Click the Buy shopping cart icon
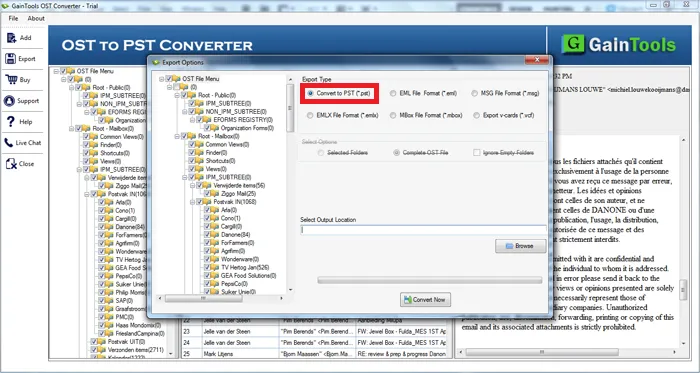 click(11, 79)
